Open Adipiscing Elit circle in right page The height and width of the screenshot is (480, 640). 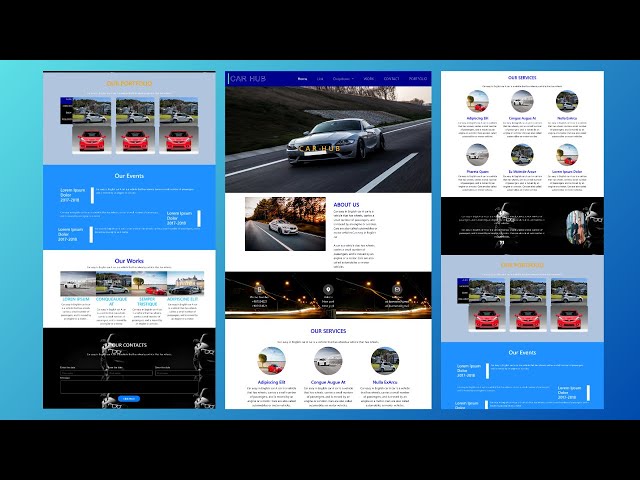(478, 101)
